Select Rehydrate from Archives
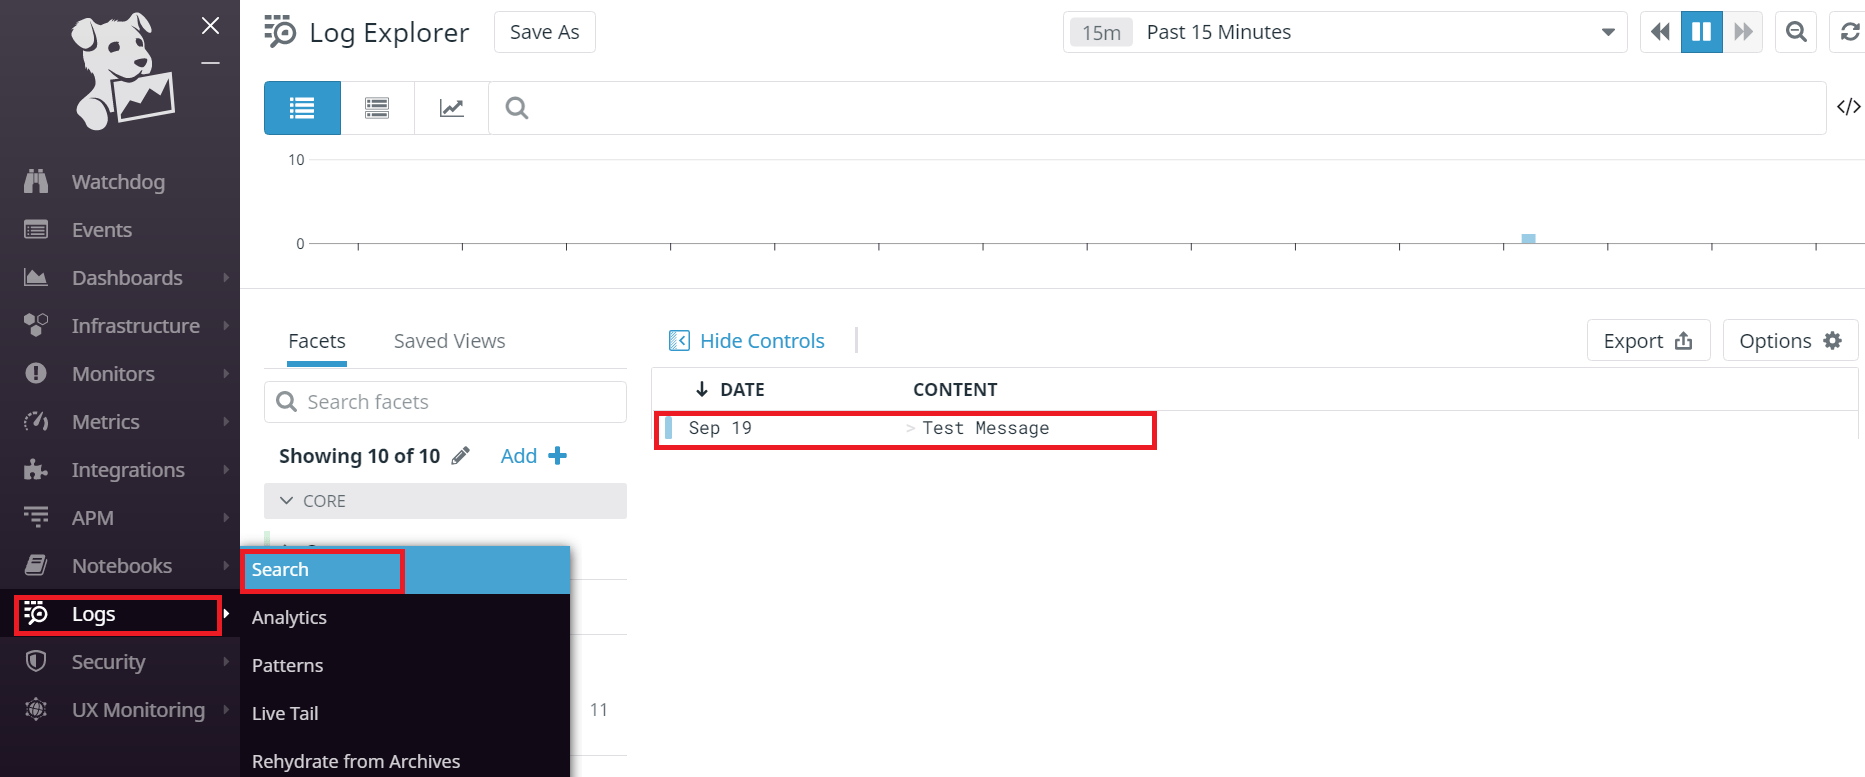The height and width of the screenshot is (777, 1865). pos(405,760)
